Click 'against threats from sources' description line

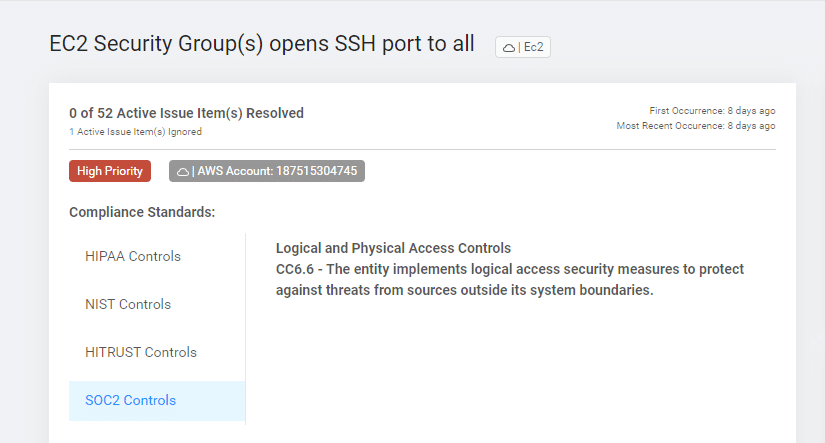464,290
